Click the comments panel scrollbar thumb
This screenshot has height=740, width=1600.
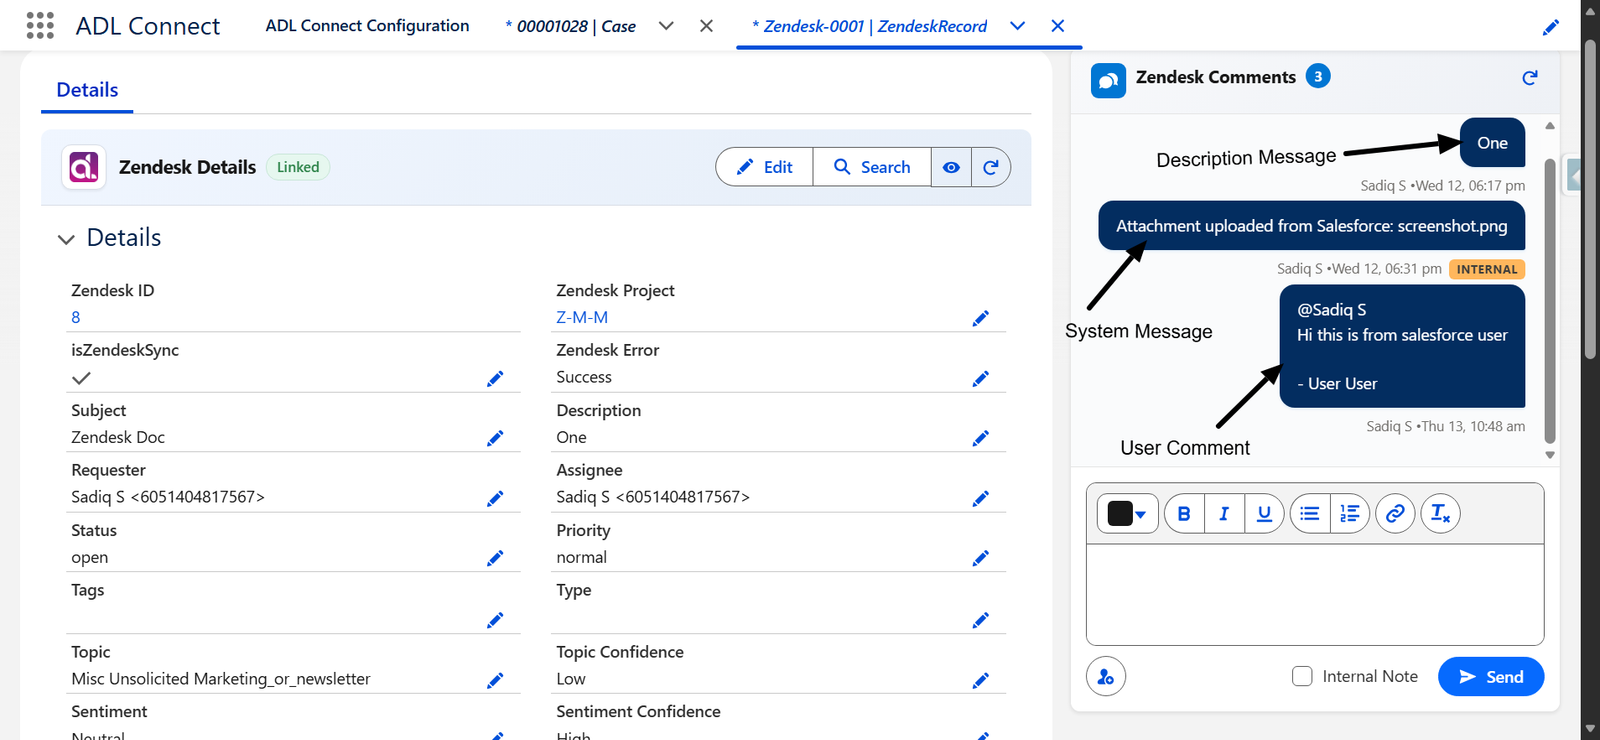tap(1550, 300)
